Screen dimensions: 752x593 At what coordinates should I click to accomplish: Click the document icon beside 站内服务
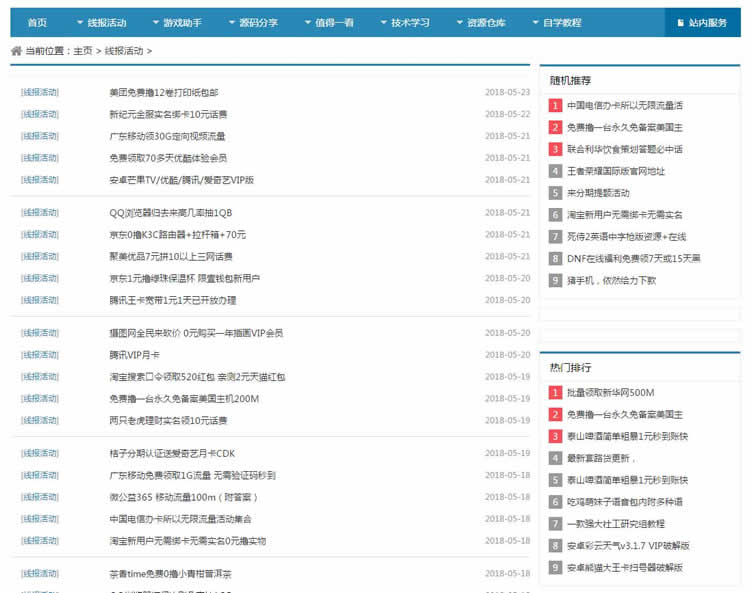pyautogui.click(x=680, y=23)
